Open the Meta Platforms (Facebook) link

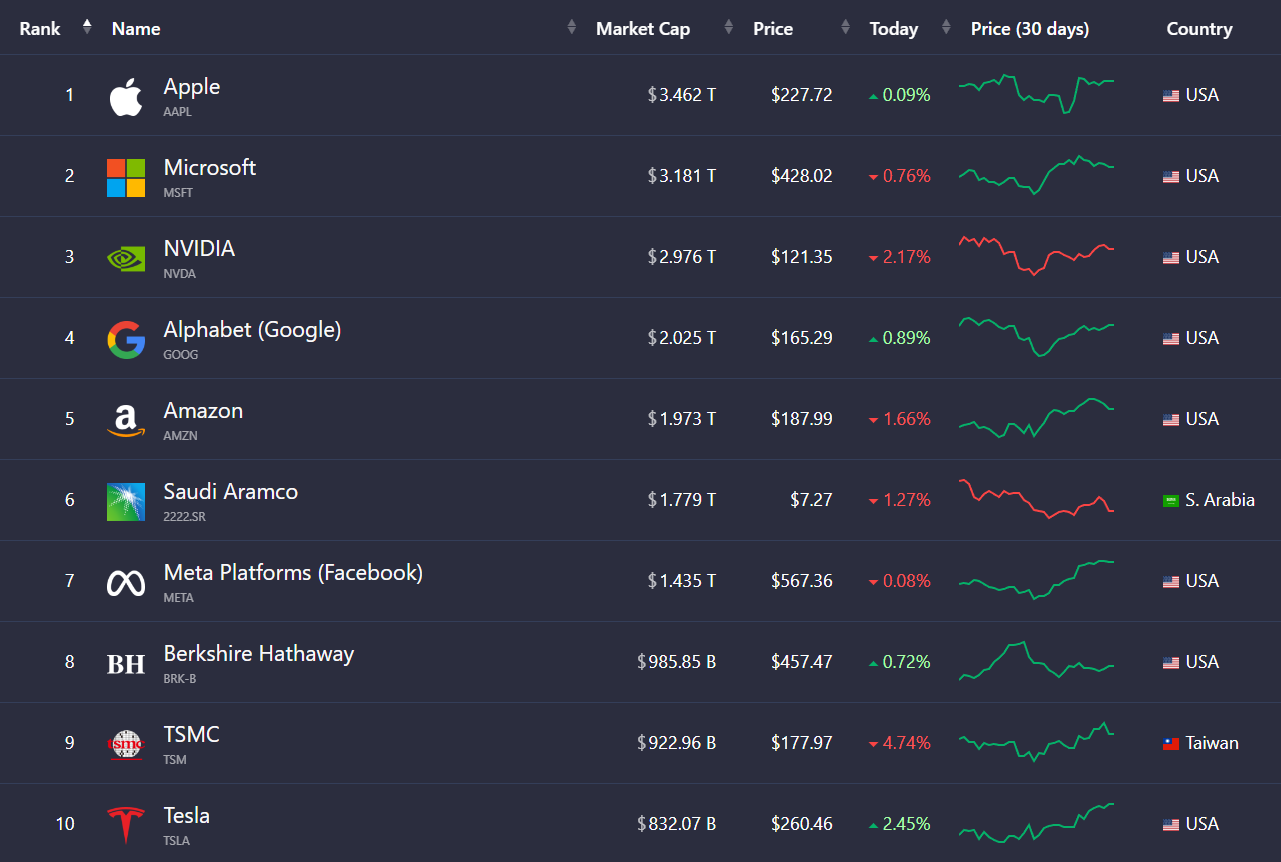(293, 572)
